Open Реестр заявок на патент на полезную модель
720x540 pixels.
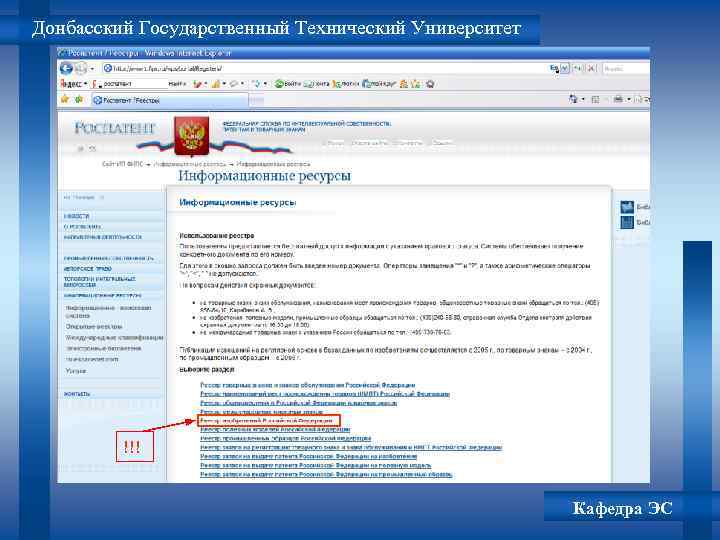(x=315, y=466)
